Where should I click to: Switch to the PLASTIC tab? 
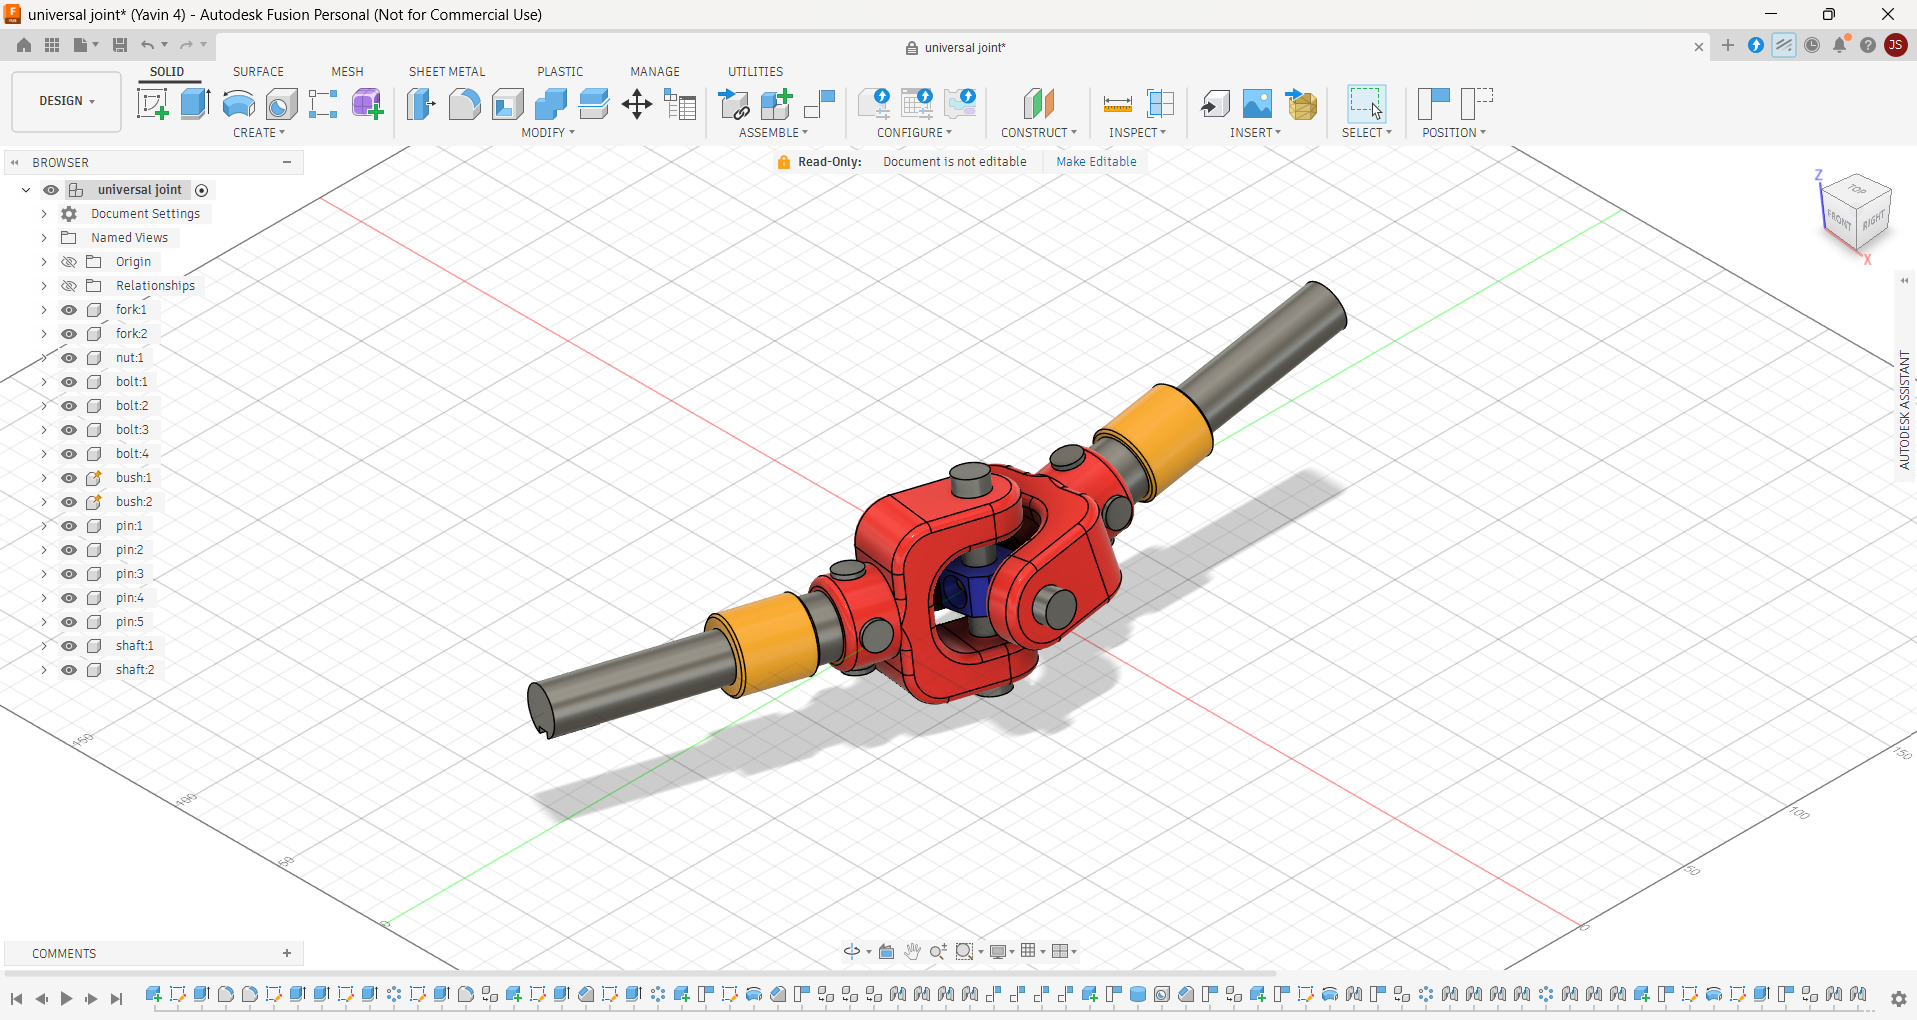tap(560, 72)
